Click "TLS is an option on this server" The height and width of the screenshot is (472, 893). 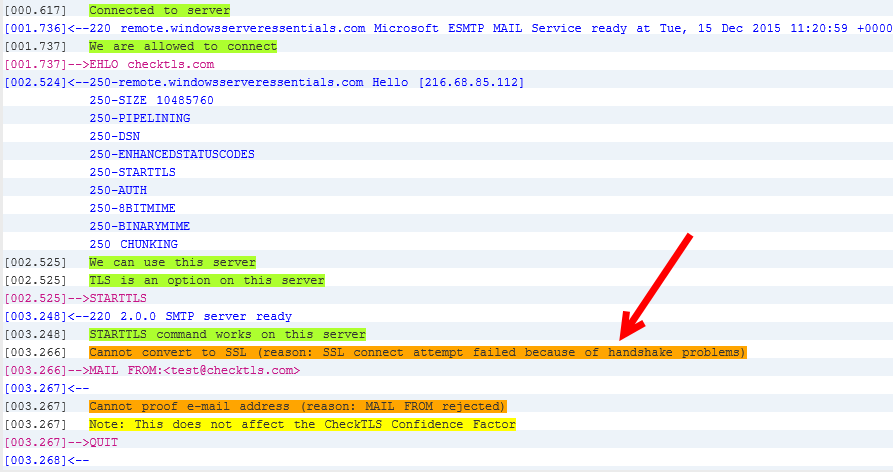pos(207,280)
